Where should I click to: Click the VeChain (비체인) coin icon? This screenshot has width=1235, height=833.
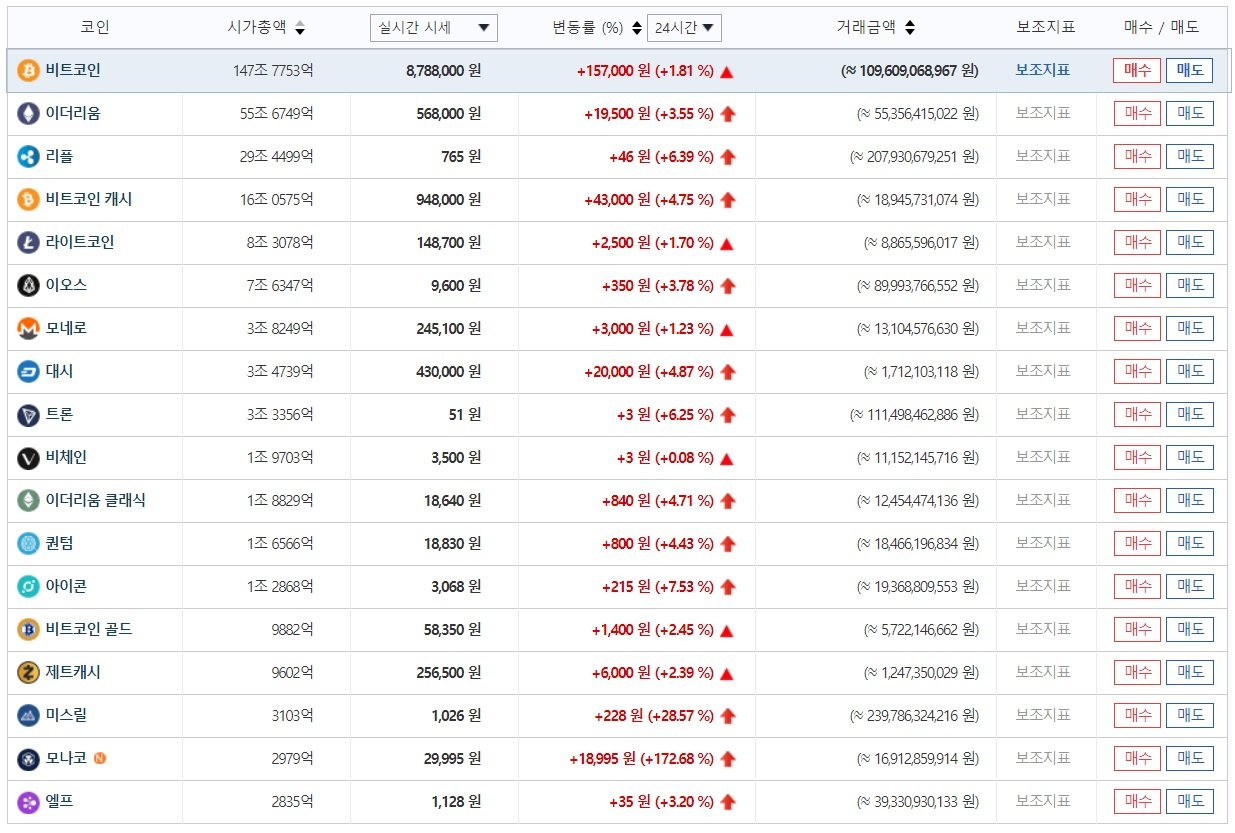[x=28, y=458]
